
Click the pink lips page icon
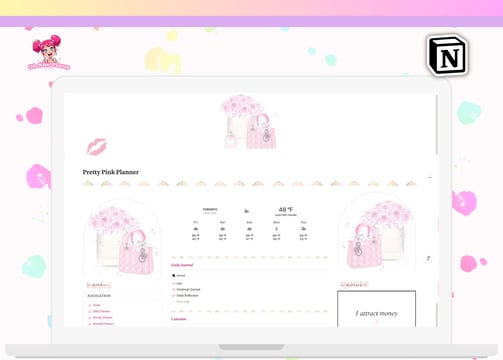(x=97, y=147)
